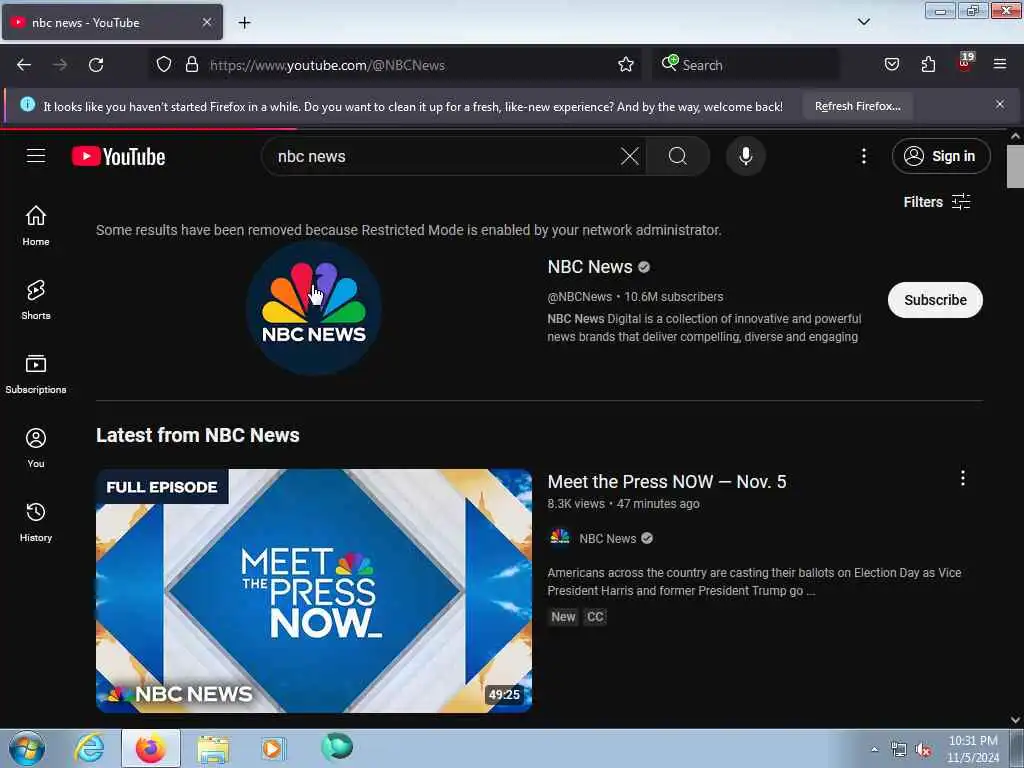Open the You sidebar section
1024x768 pixels.
(36, 447)
